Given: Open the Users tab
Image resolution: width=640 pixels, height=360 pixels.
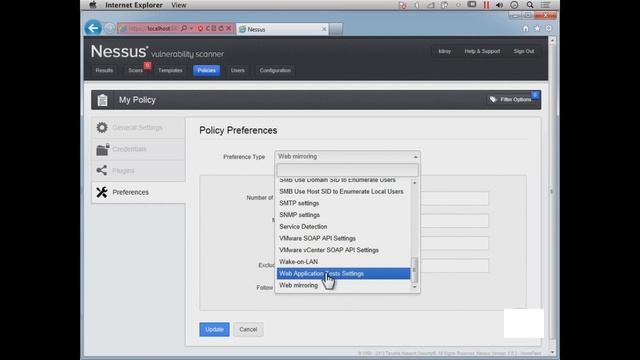Looking at the screenshot, I should 238,70.
